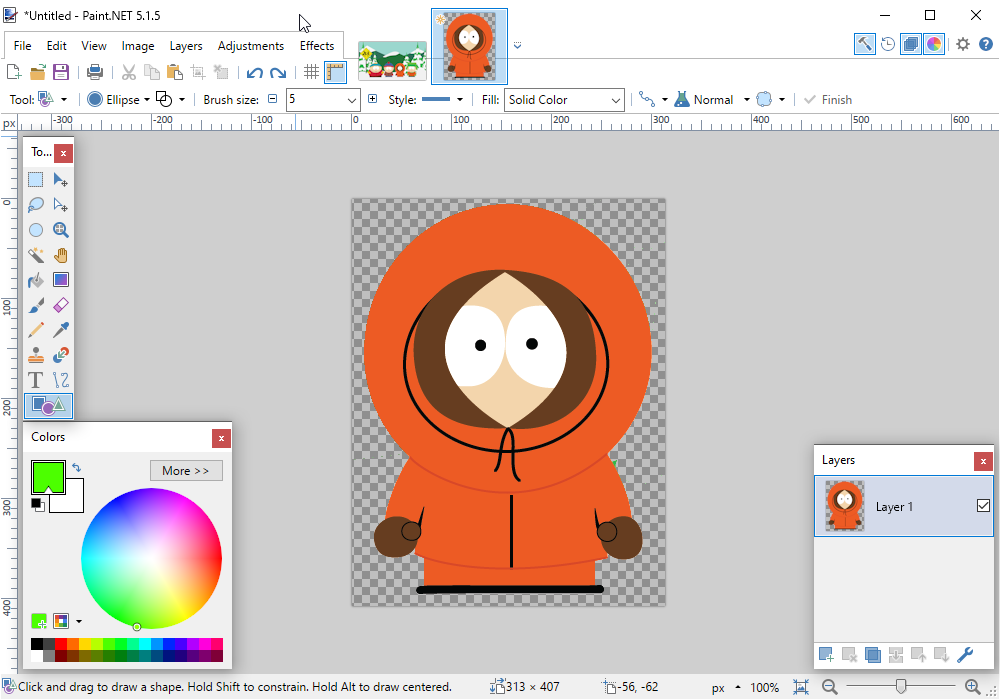Viewport: 1000px width, 700px height.
Task: Open the Layers menu
Action: (186, 46)
